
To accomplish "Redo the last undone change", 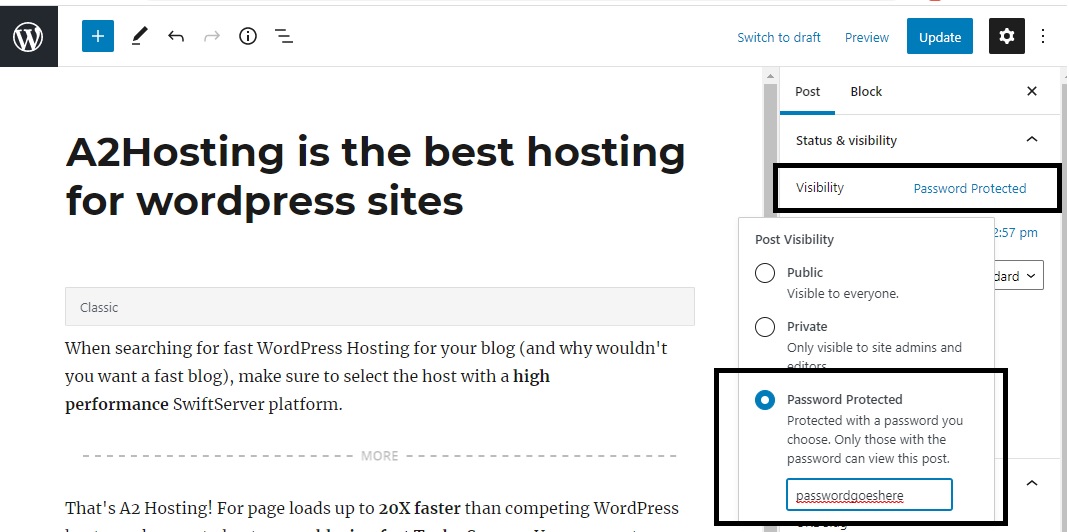I will [x=212, y=36].
